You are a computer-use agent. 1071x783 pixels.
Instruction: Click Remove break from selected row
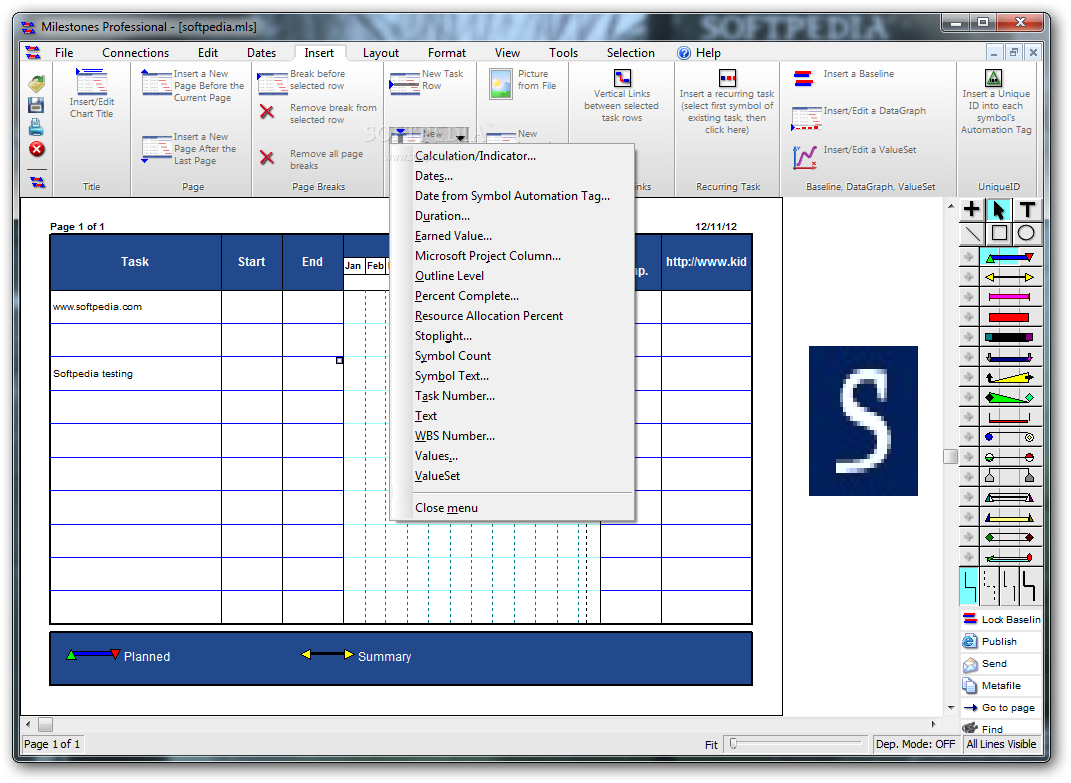click(318, 113)
